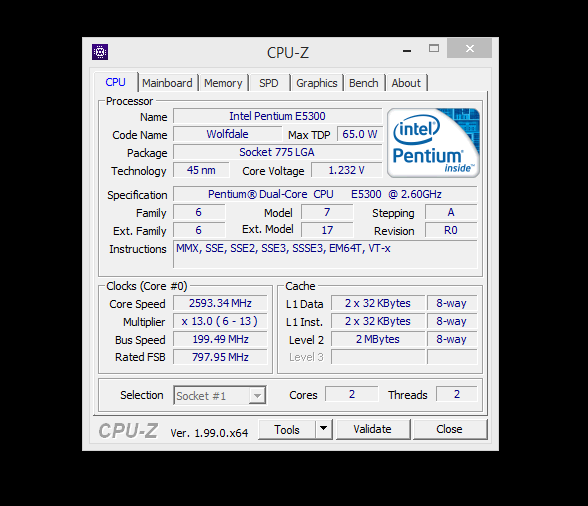Viewport: 588px width, 506px height.
Task: Close the window with the X button
Action: pos(470,48)
